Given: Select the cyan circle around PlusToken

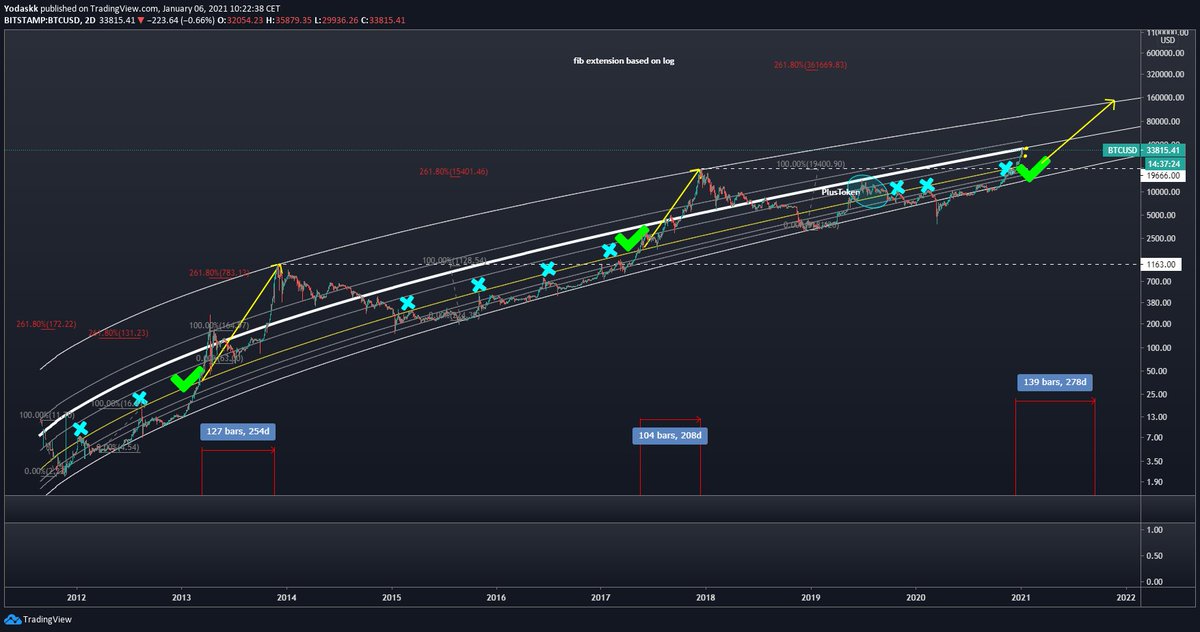Looking at the screenshot, I should coord(868,190).
